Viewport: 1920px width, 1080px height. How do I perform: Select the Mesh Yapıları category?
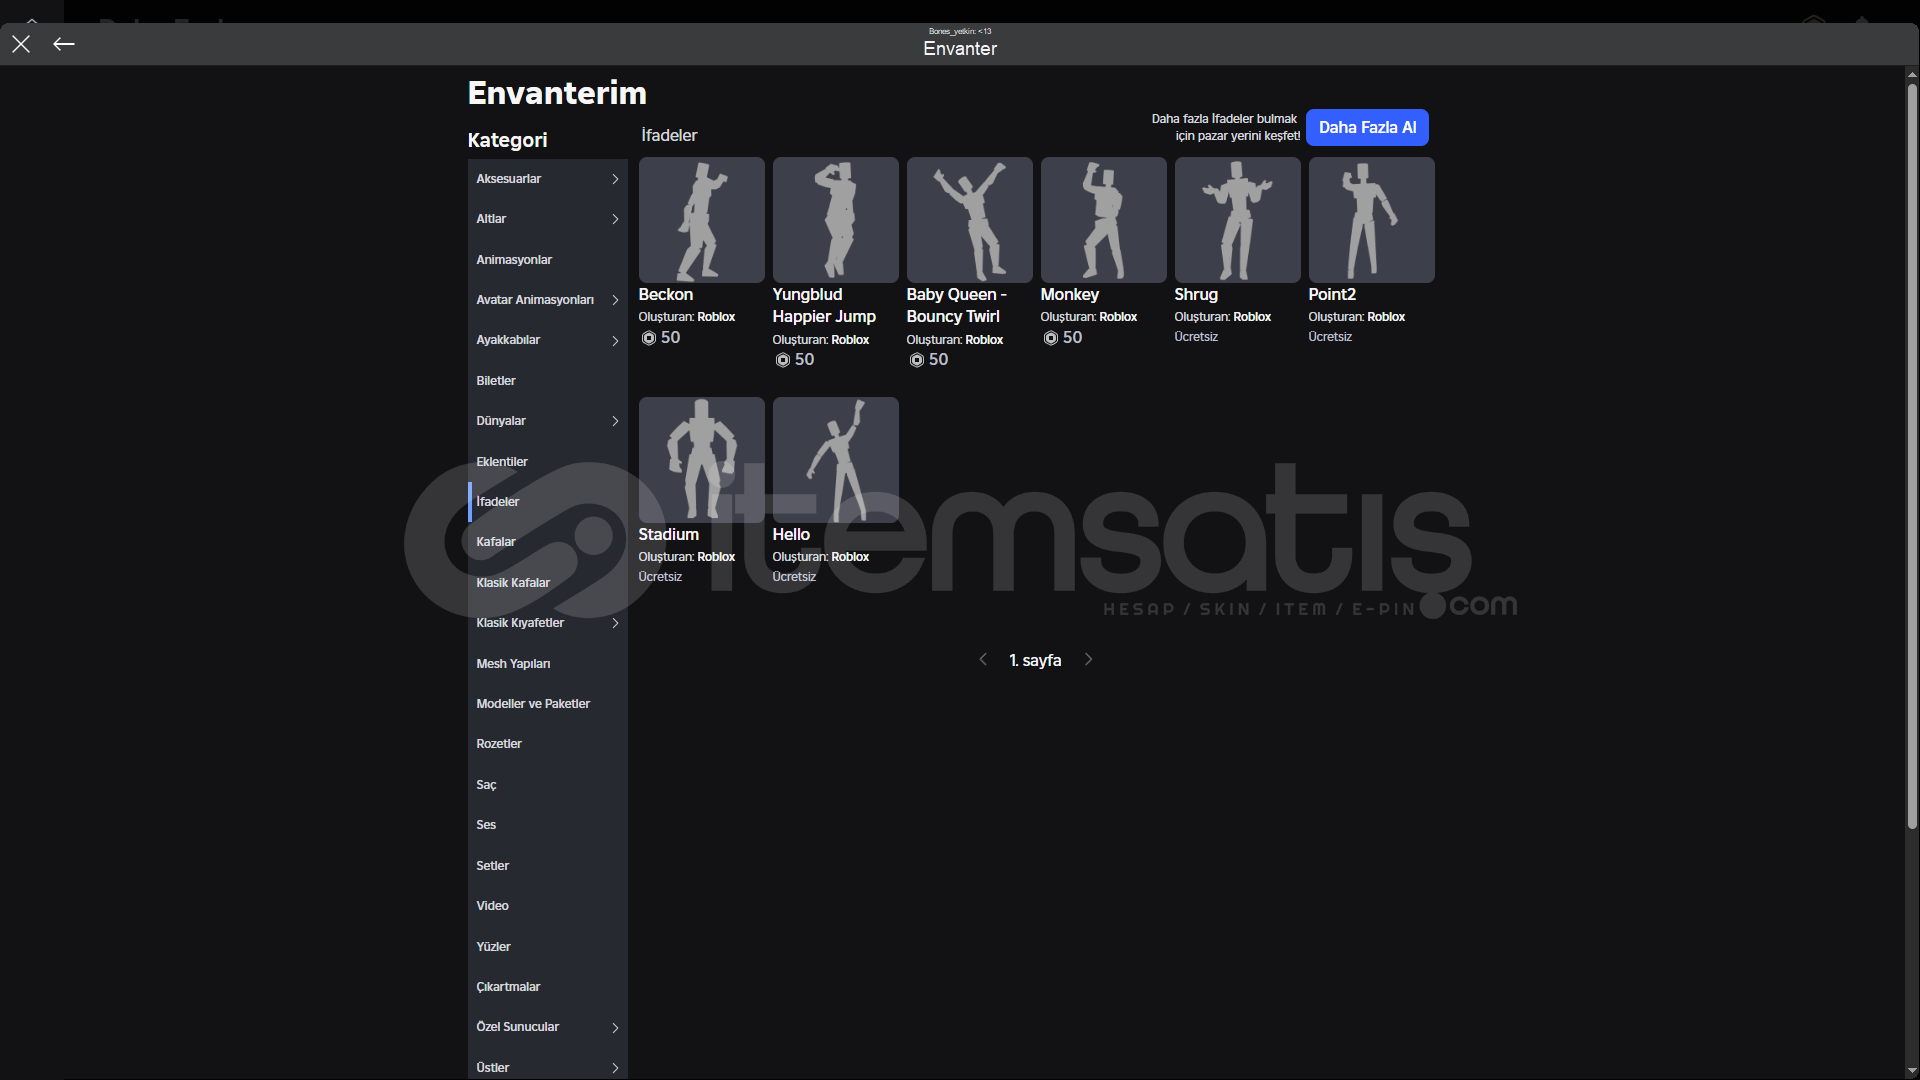(548, 664)
